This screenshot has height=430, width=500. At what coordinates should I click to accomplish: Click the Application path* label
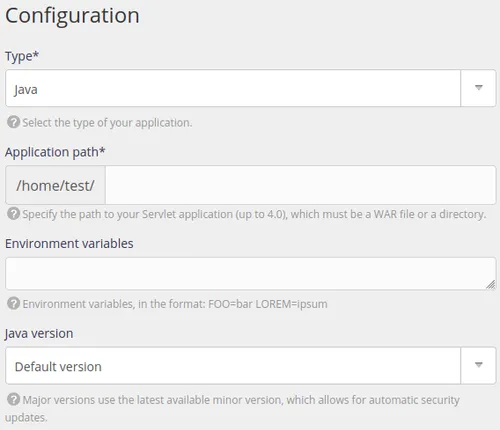pos(55,152)
